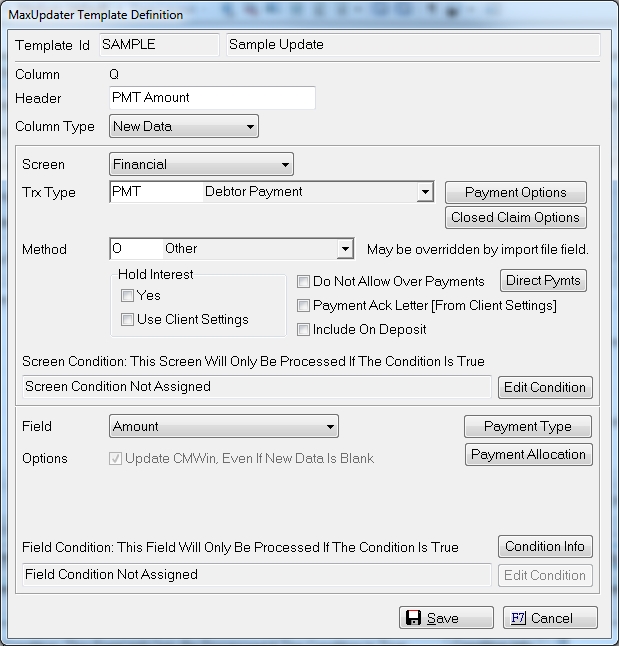Click the Payment Allocation button

pos(527,455)
